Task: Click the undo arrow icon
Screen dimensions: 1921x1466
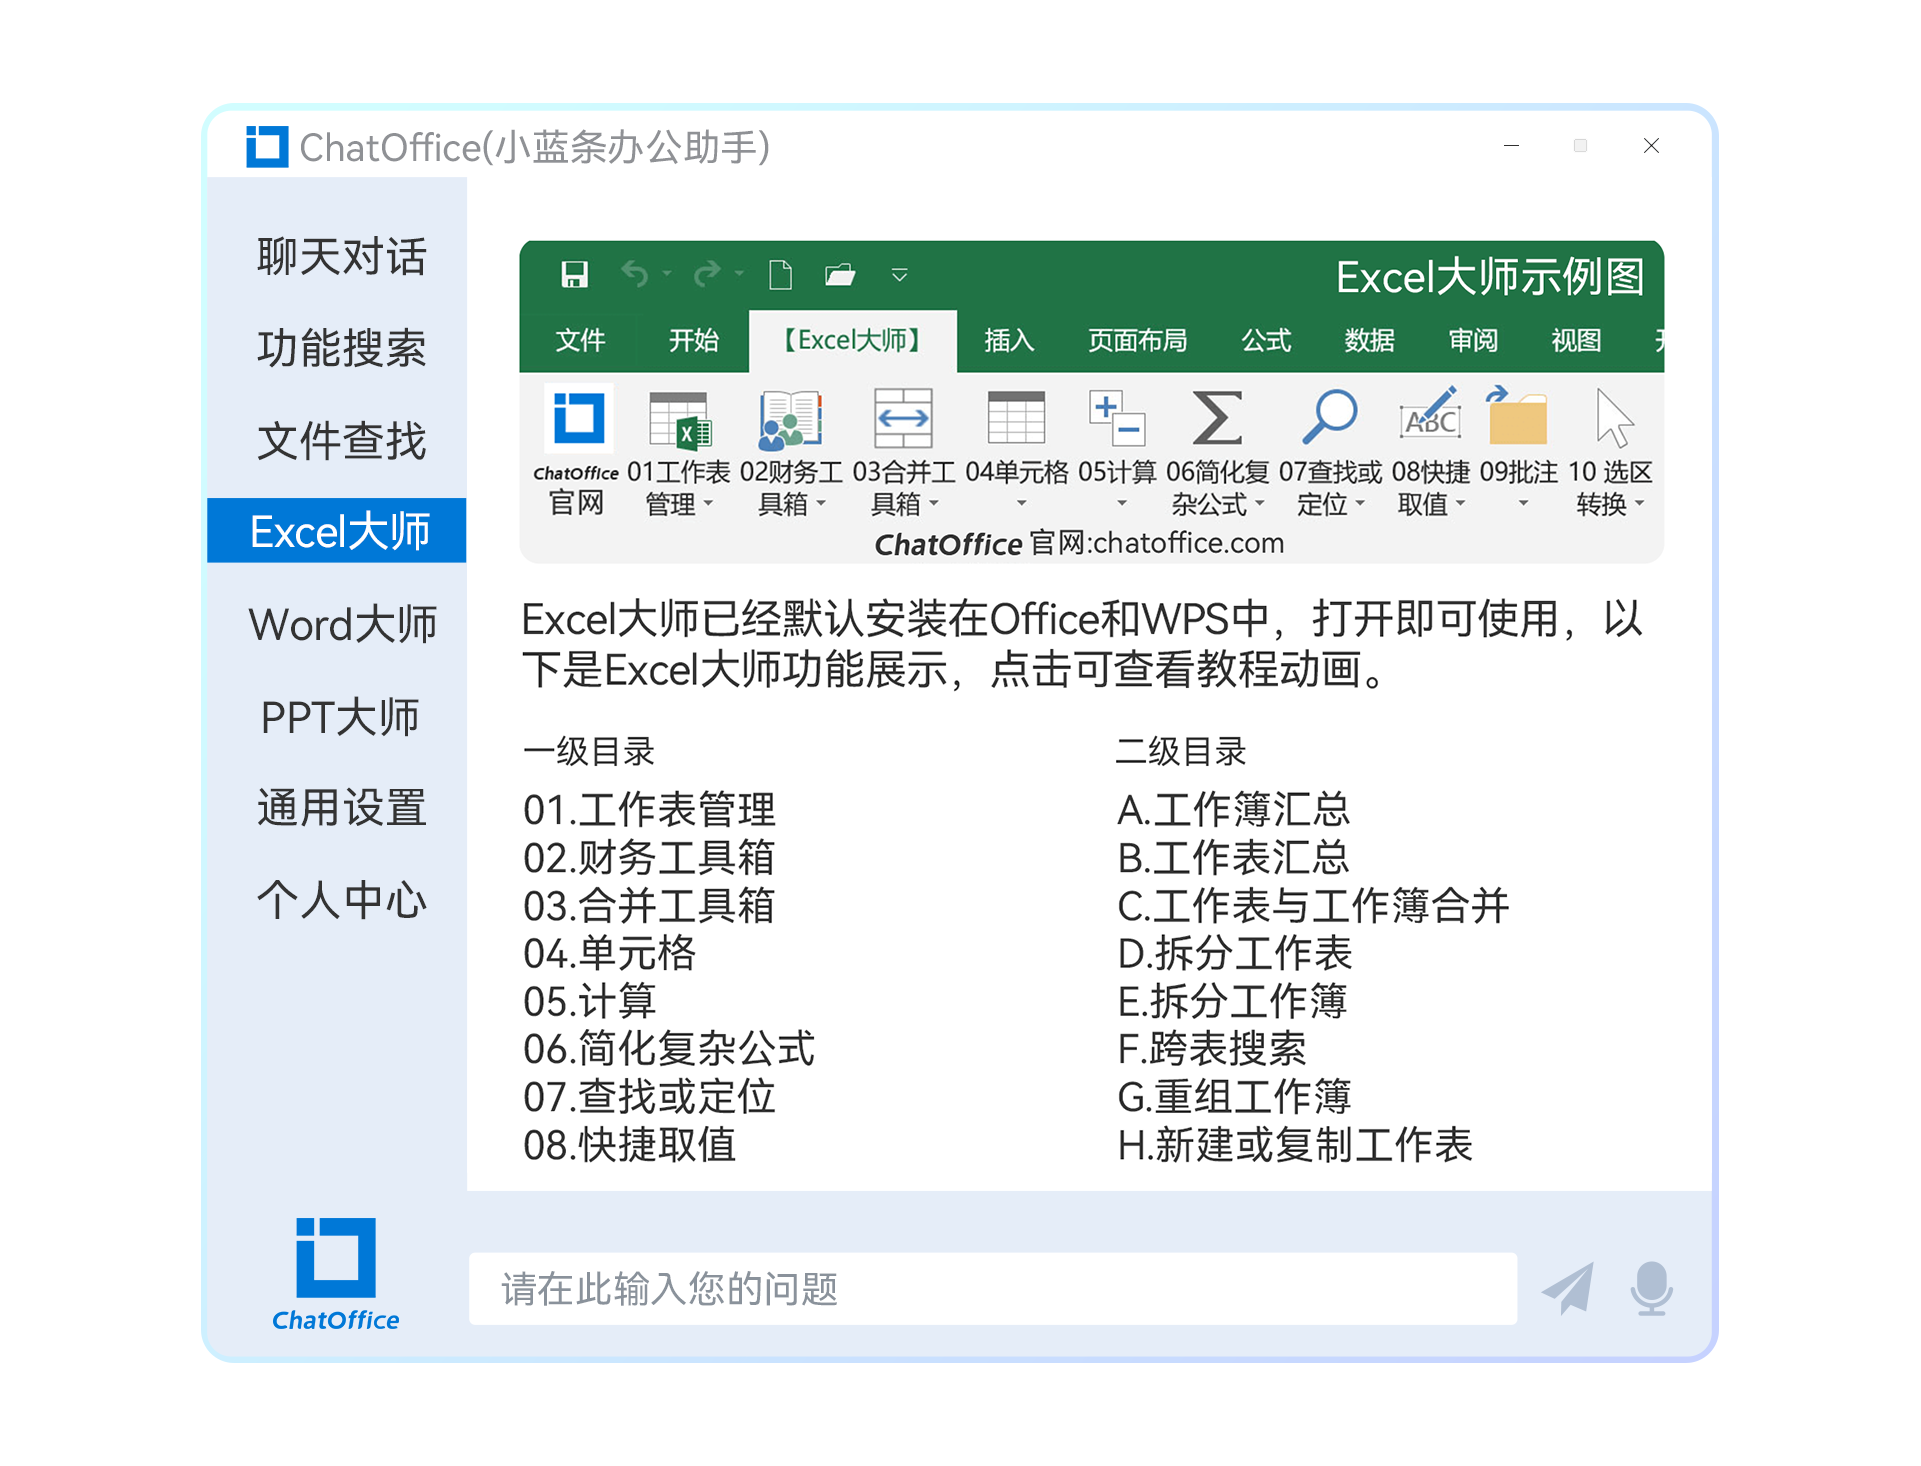Action: click(635, 273)
